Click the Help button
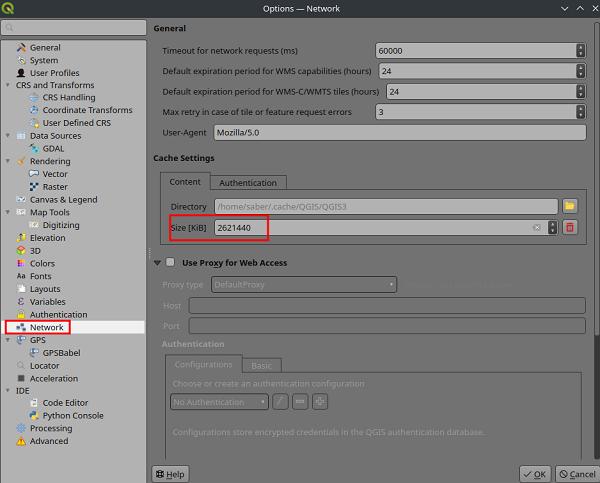 (x=170, y=474)
